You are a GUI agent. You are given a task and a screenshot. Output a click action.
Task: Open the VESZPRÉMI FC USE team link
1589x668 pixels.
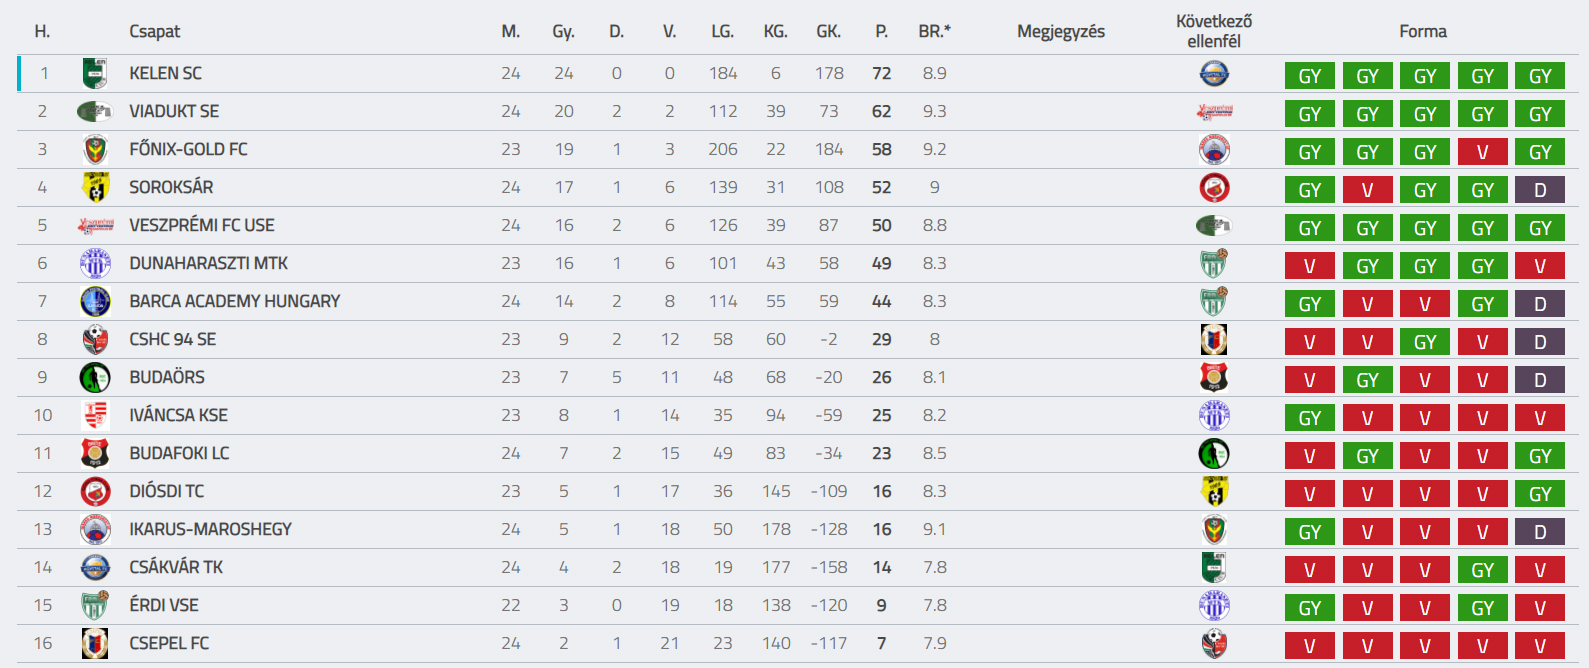click(201, 225)
